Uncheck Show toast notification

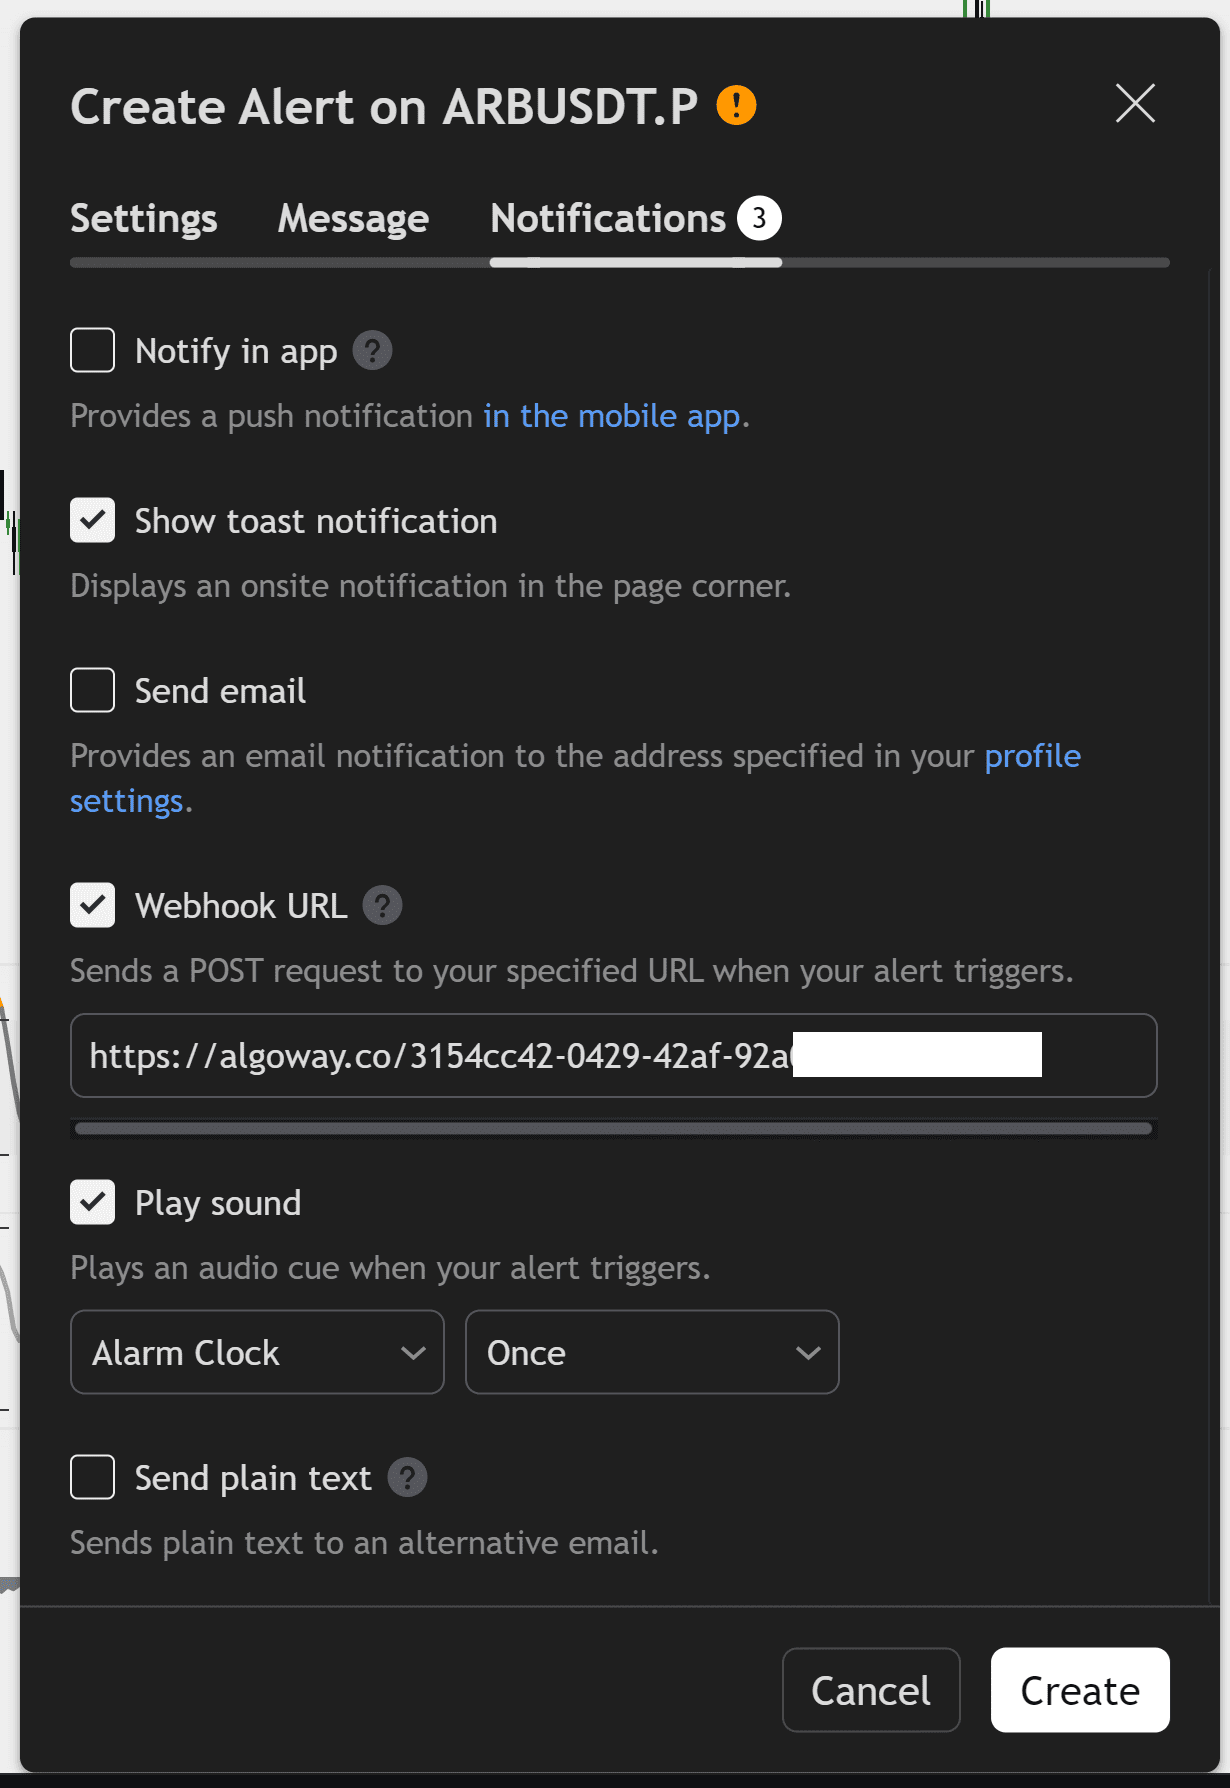[93, 521]
